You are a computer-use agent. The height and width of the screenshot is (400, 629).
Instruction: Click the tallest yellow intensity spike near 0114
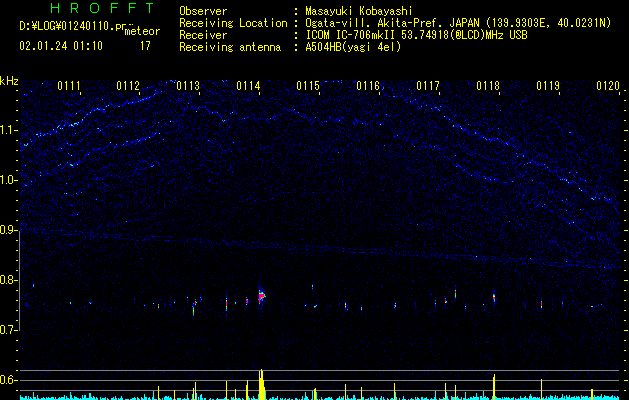pos(262,384)
